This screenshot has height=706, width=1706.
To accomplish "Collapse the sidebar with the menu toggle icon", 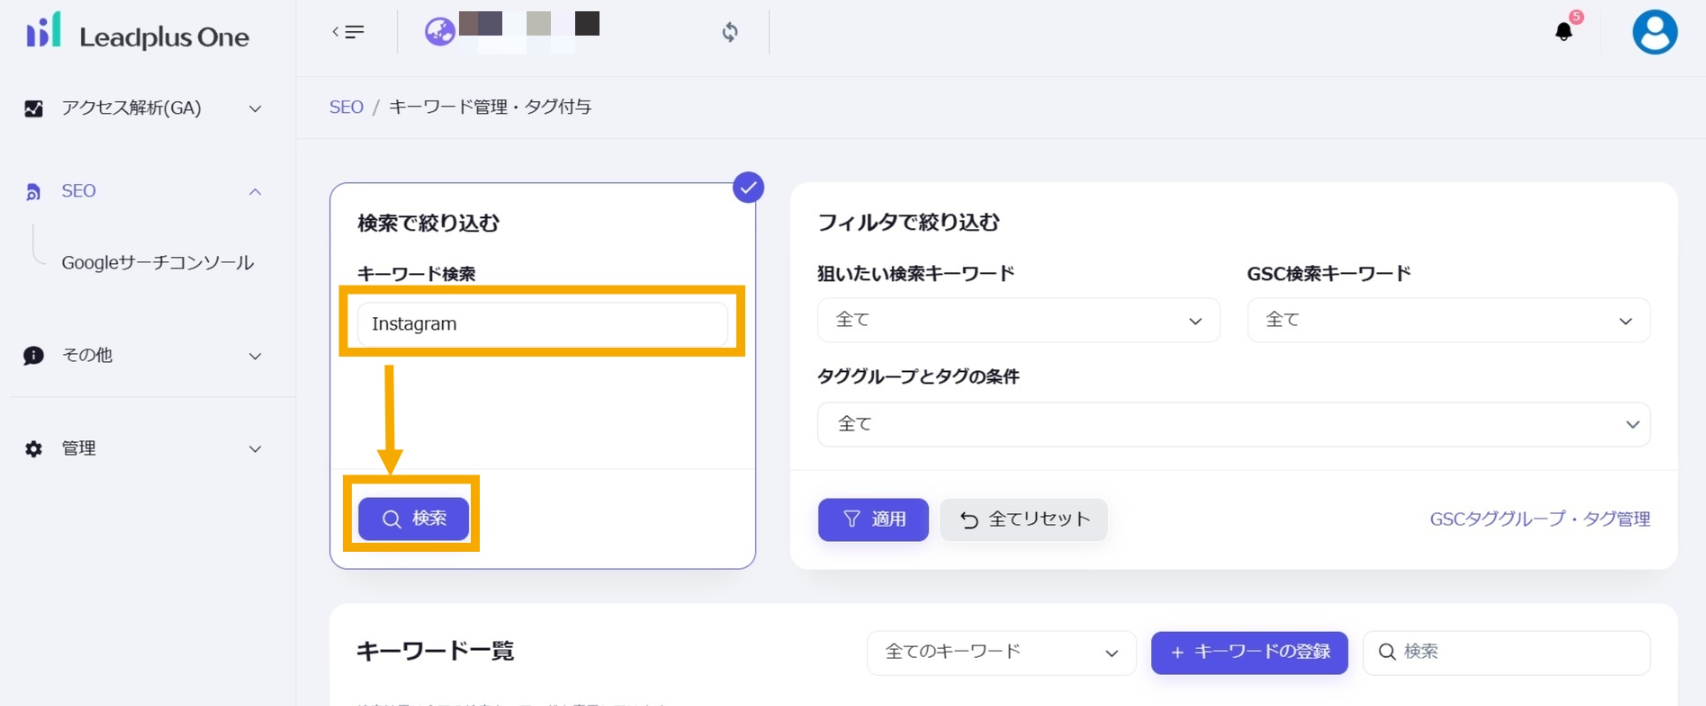I will pos(348,32).
